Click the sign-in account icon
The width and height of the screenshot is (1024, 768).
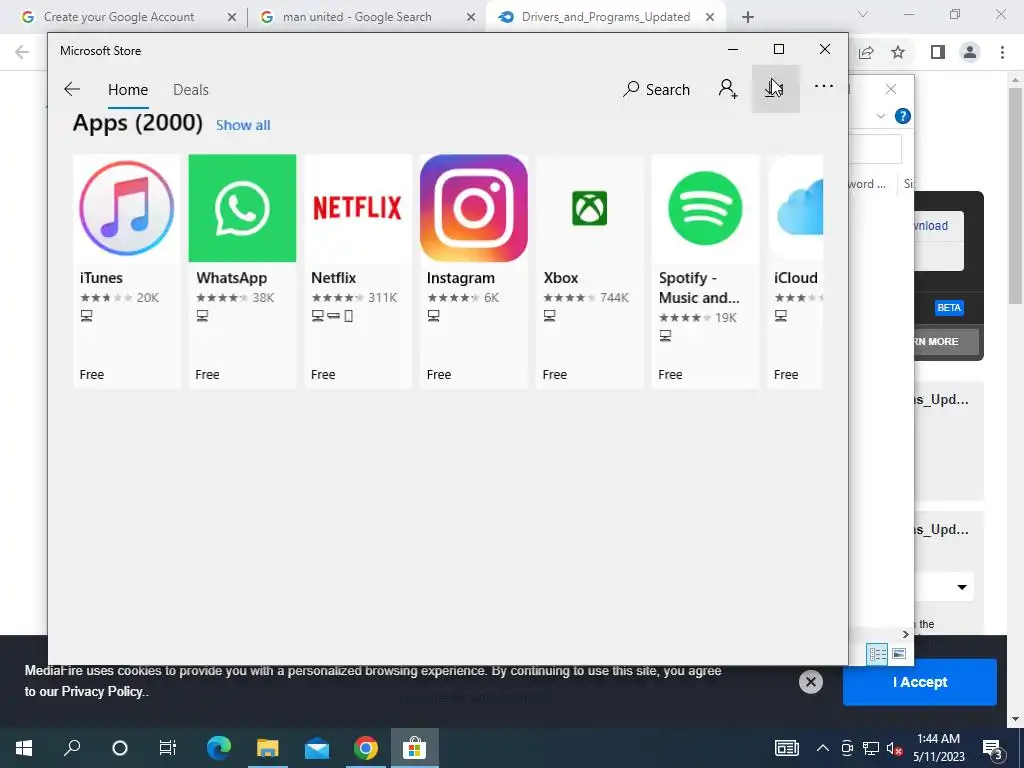(728, 89)
